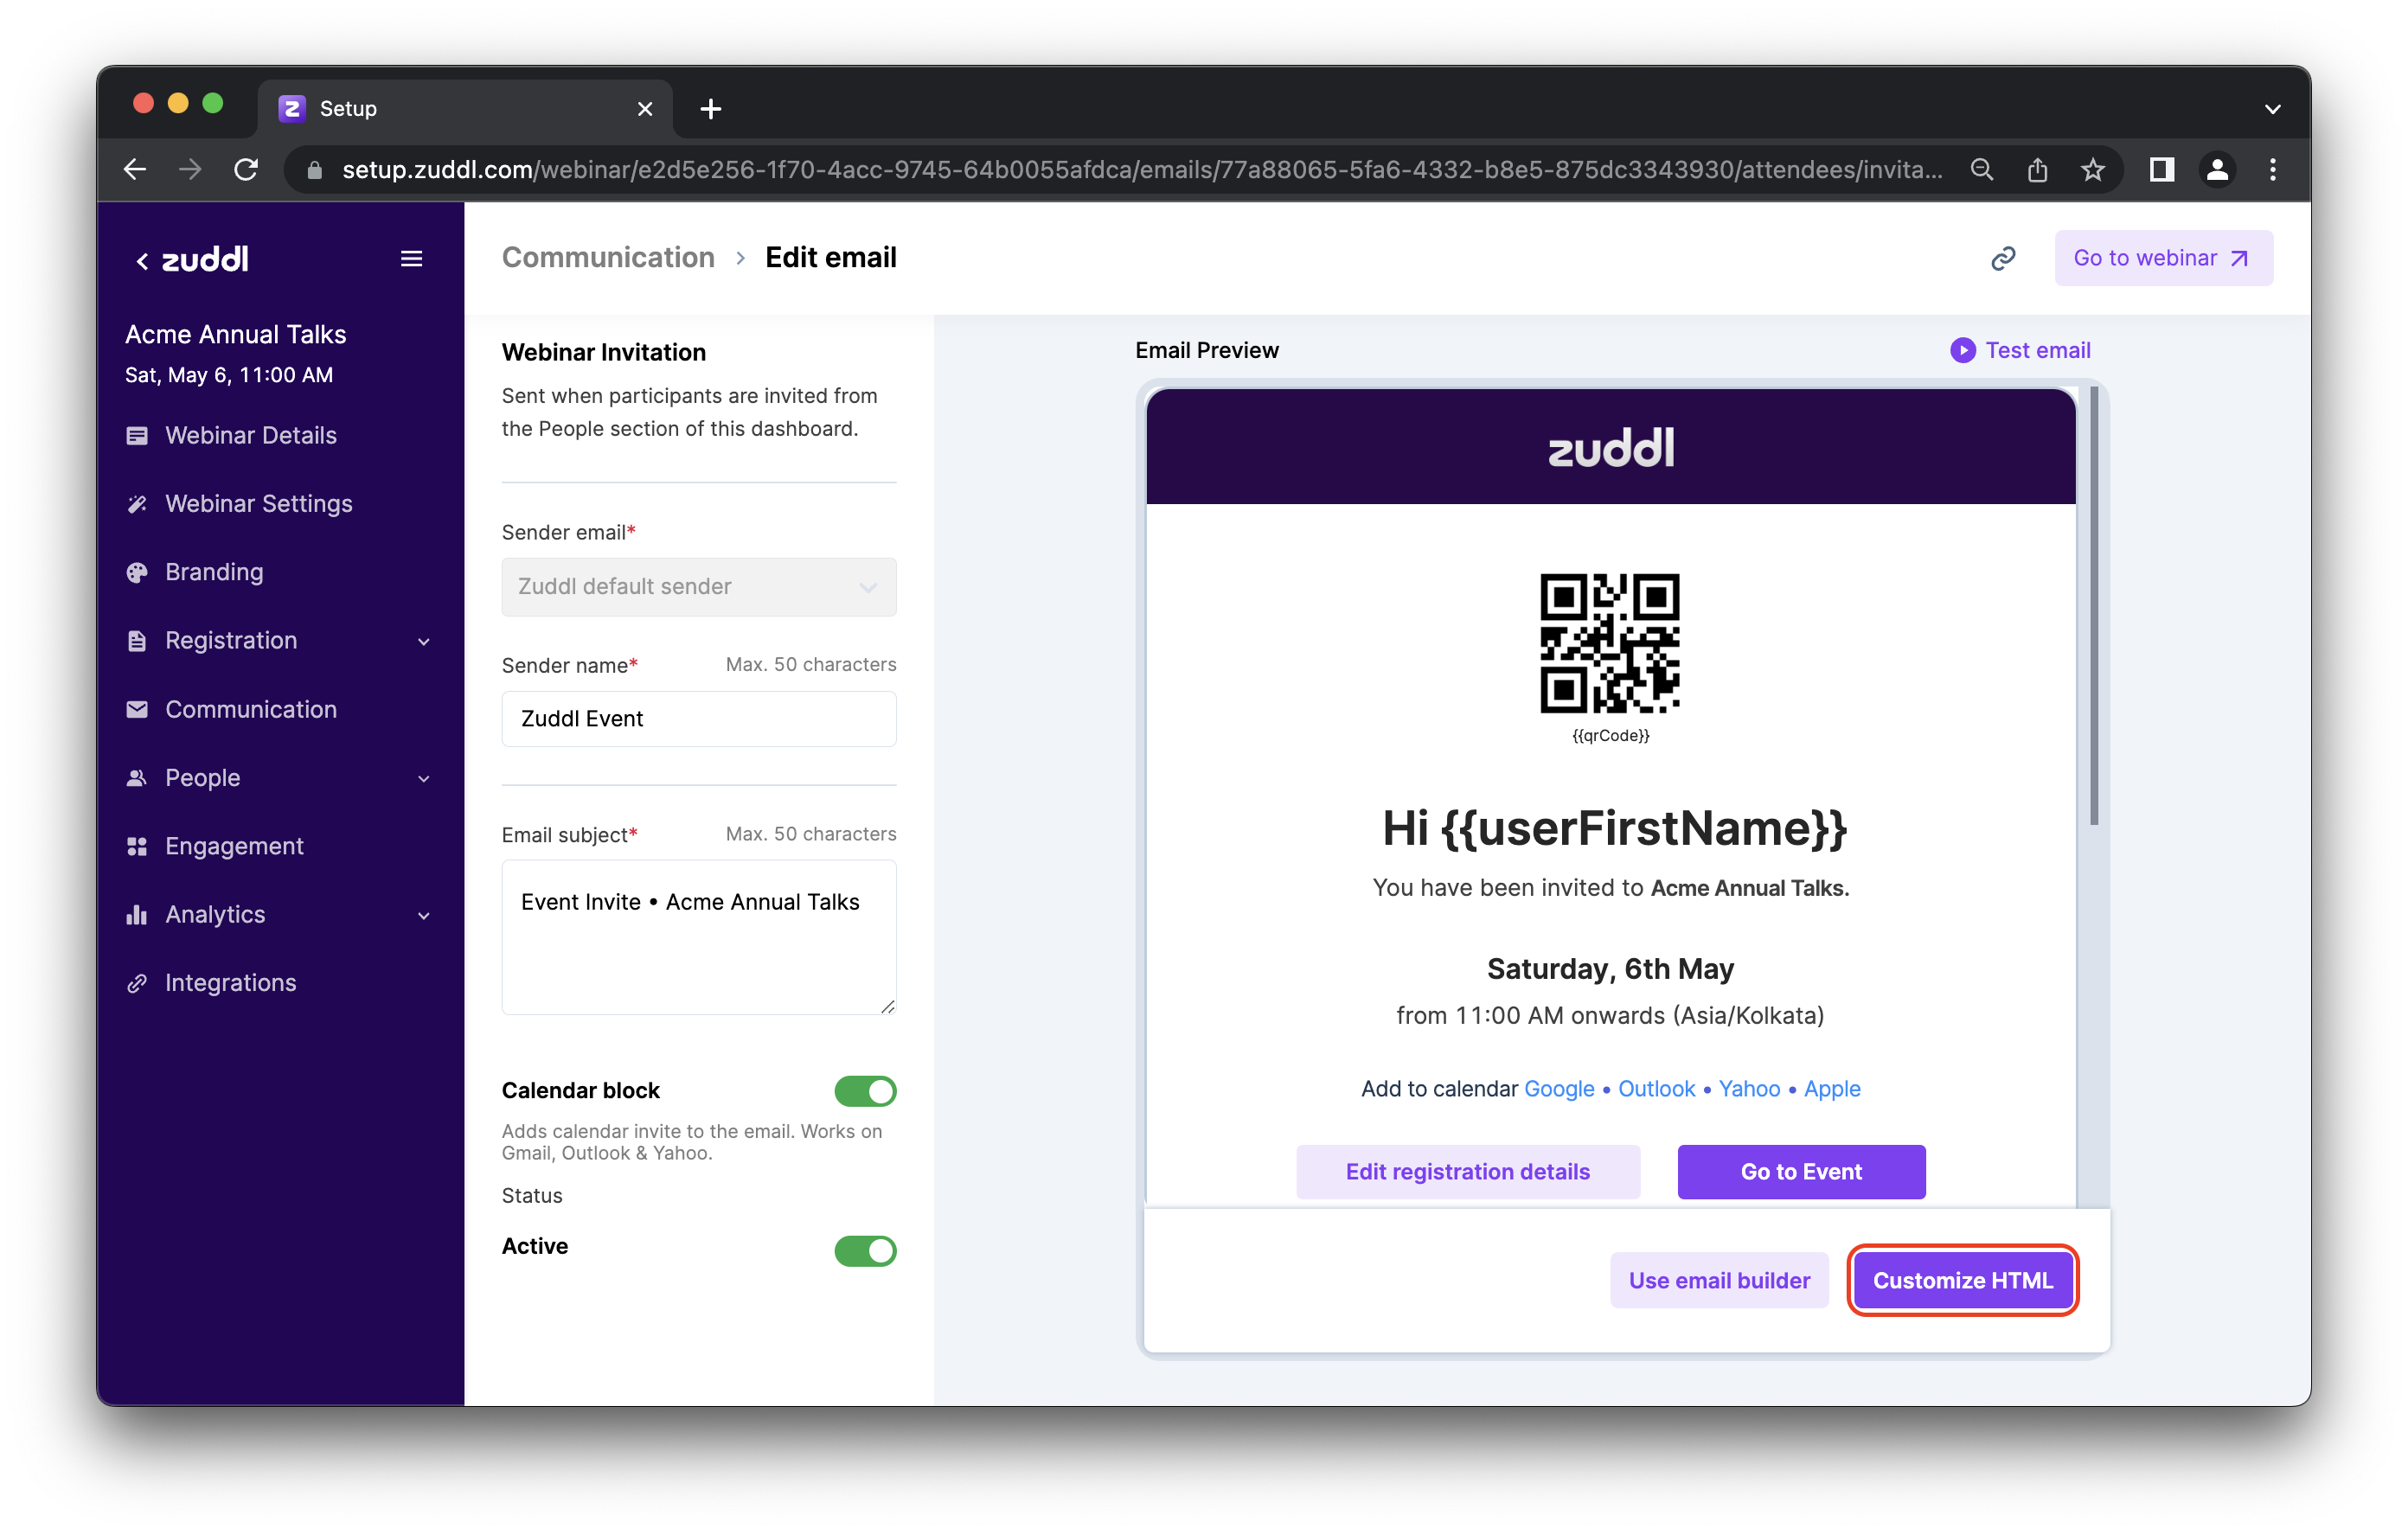The height and width of the screenshot is (1534, 2408).
Task: Reload the page with the refresh icon
Action: 246,170
